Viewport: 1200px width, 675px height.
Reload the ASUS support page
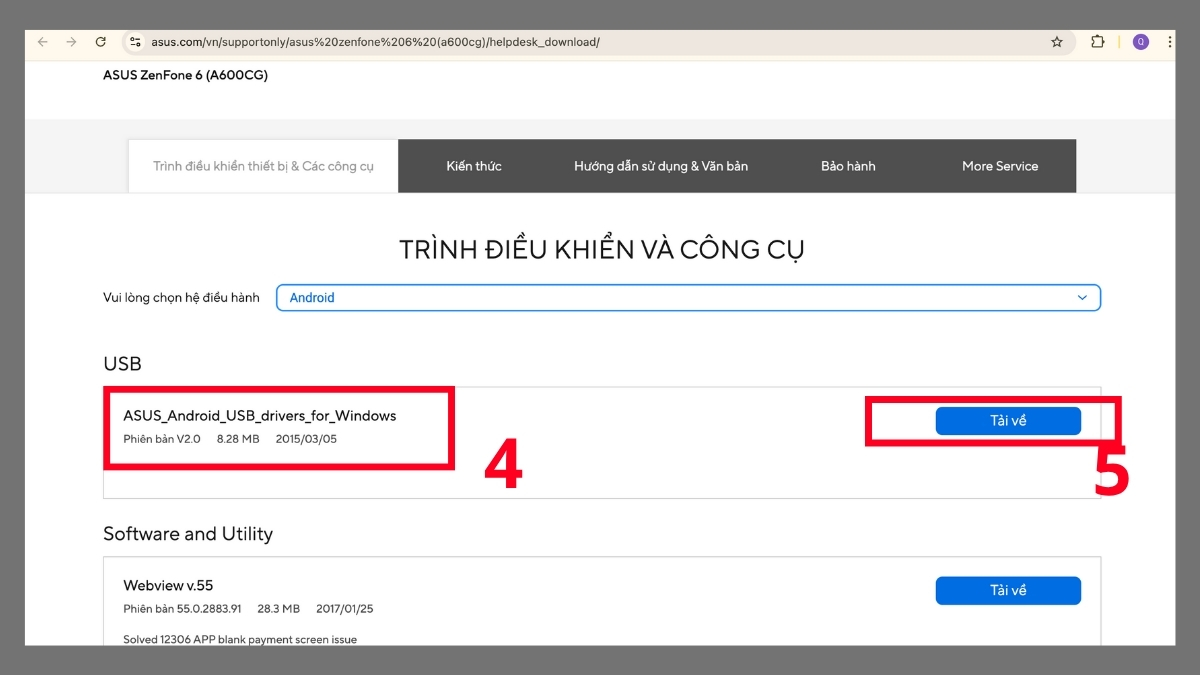[100, 42]
